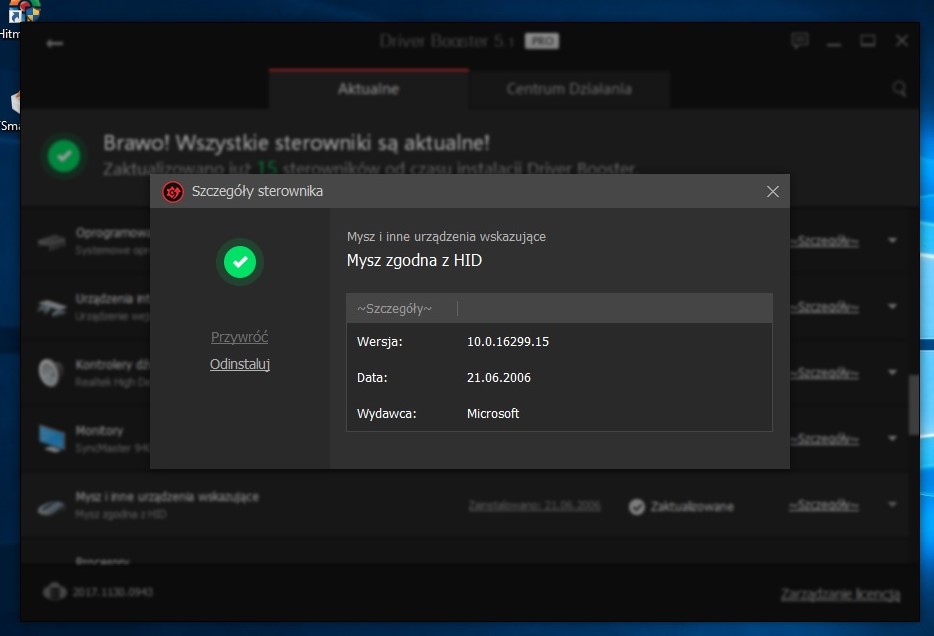Minimize the Driver Booster window
This screenshot has height=636, width=934.
click(834, 43)
